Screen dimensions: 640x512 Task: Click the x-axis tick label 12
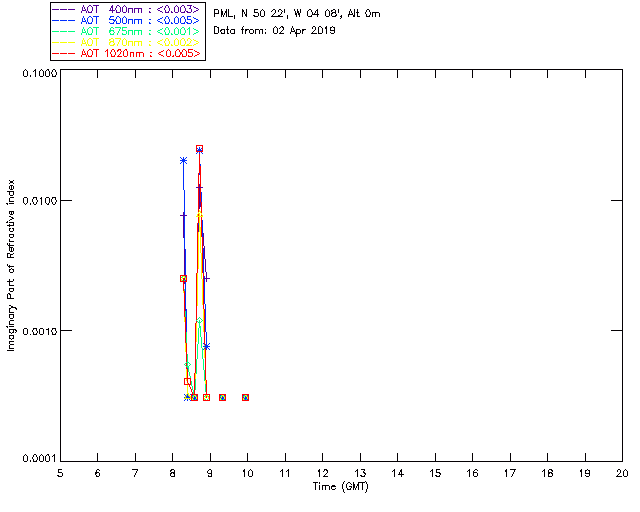point(322,473)
